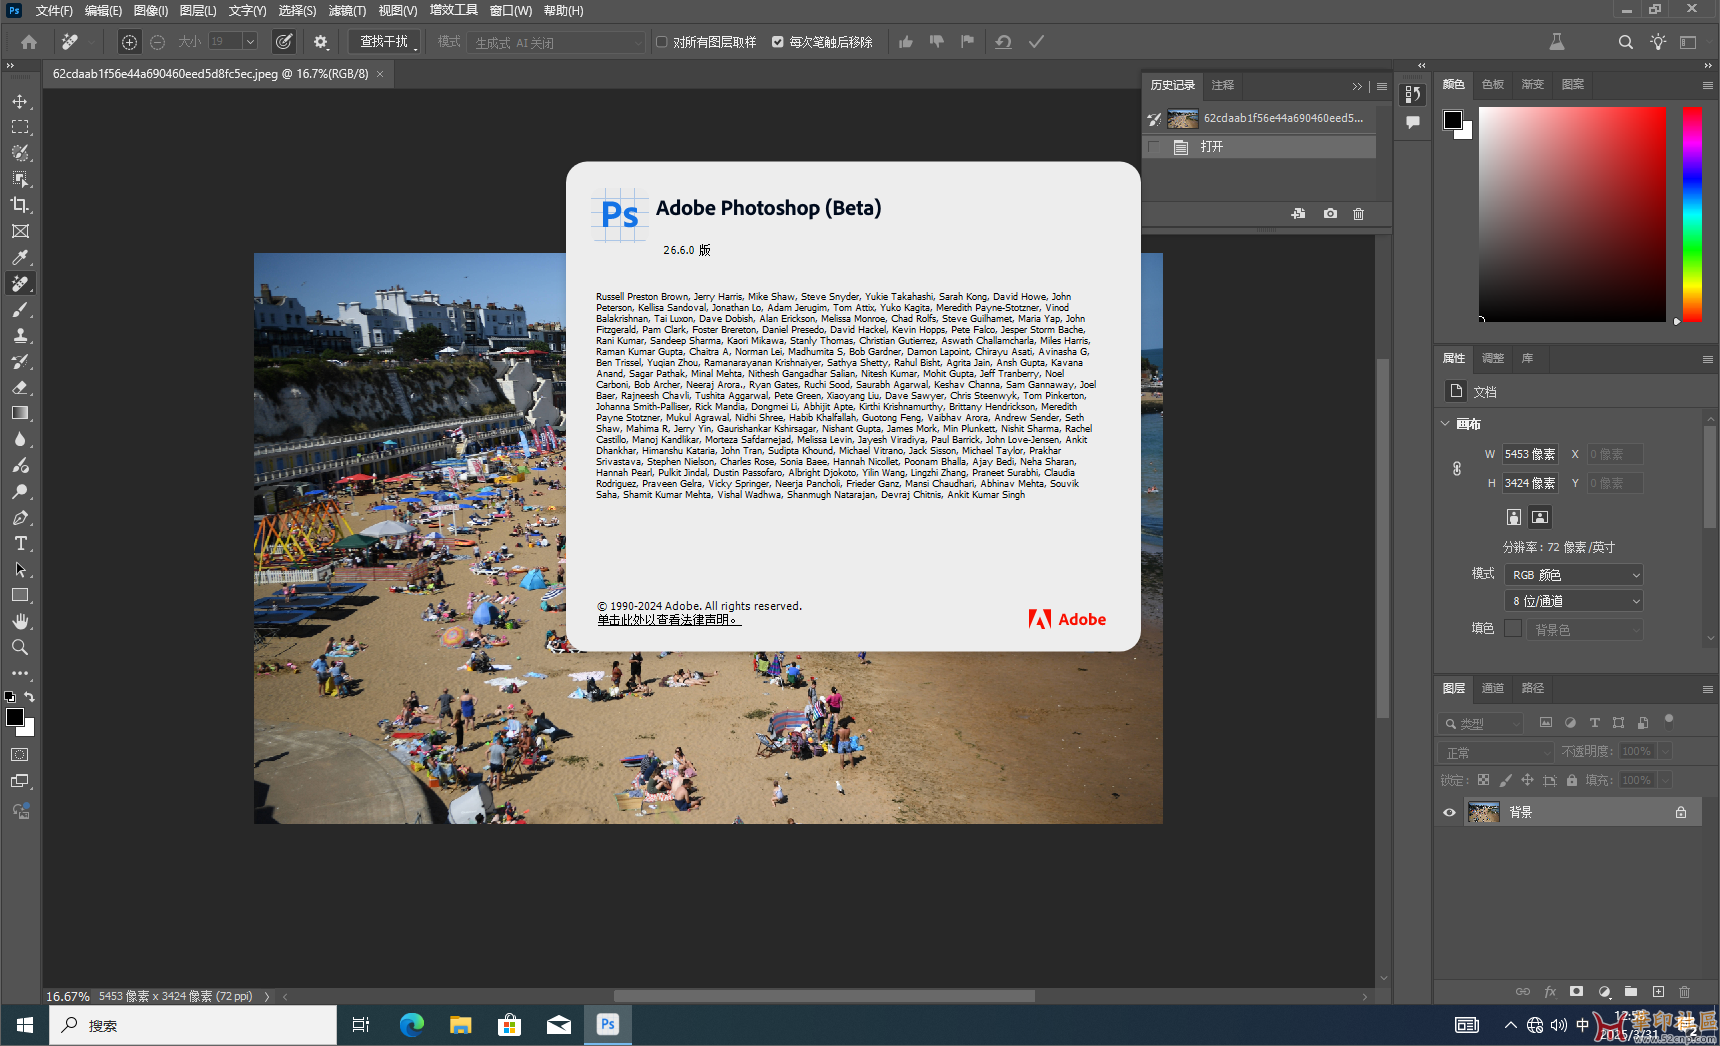Create a new layer icon
This screenshot has width=1720, height=1046.
click(x=1658, y=992)
